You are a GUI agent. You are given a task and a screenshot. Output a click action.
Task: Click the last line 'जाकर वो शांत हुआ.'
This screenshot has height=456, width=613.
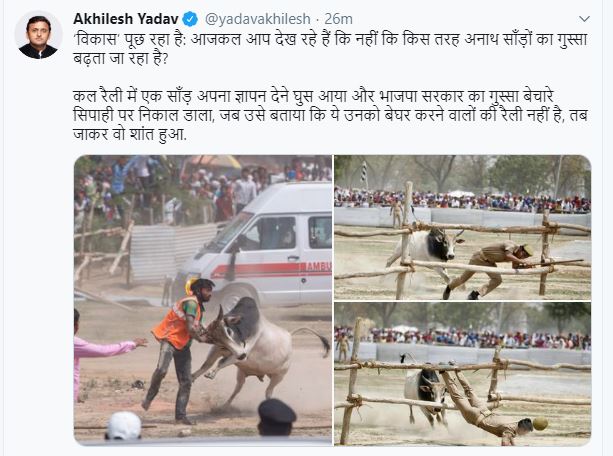click(x=130, y=134)
